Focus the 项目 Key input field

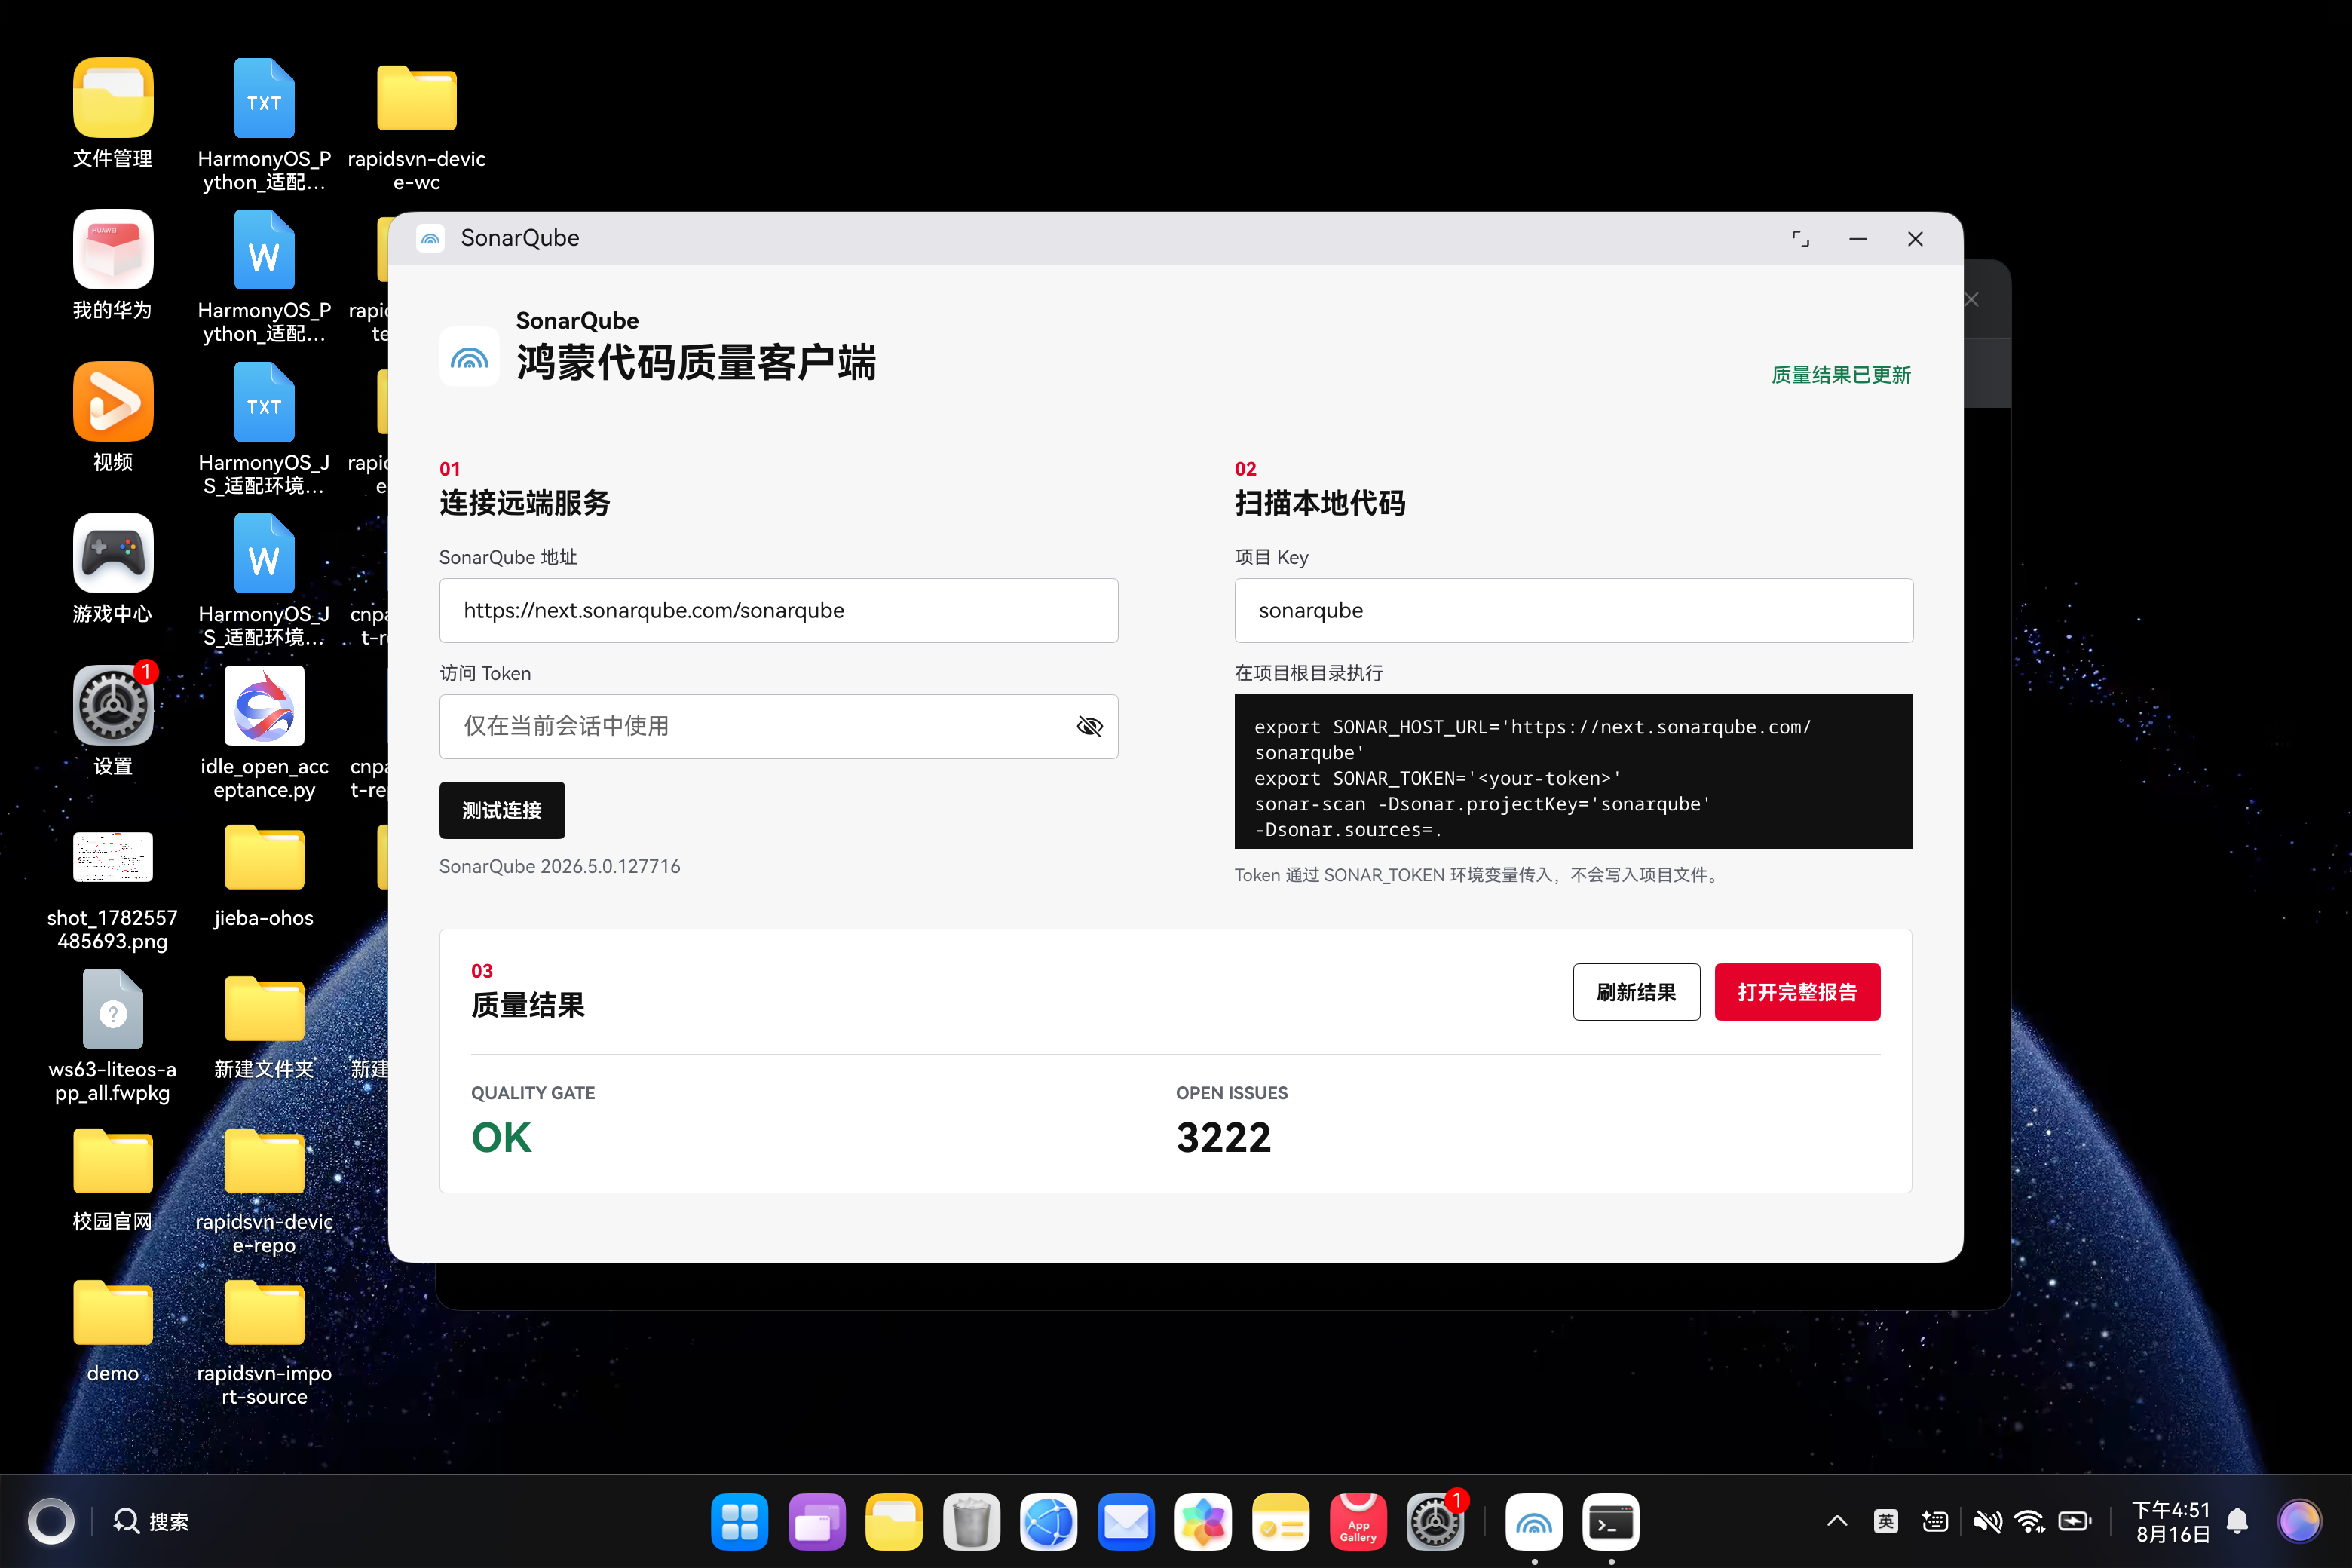point(1573,610)
